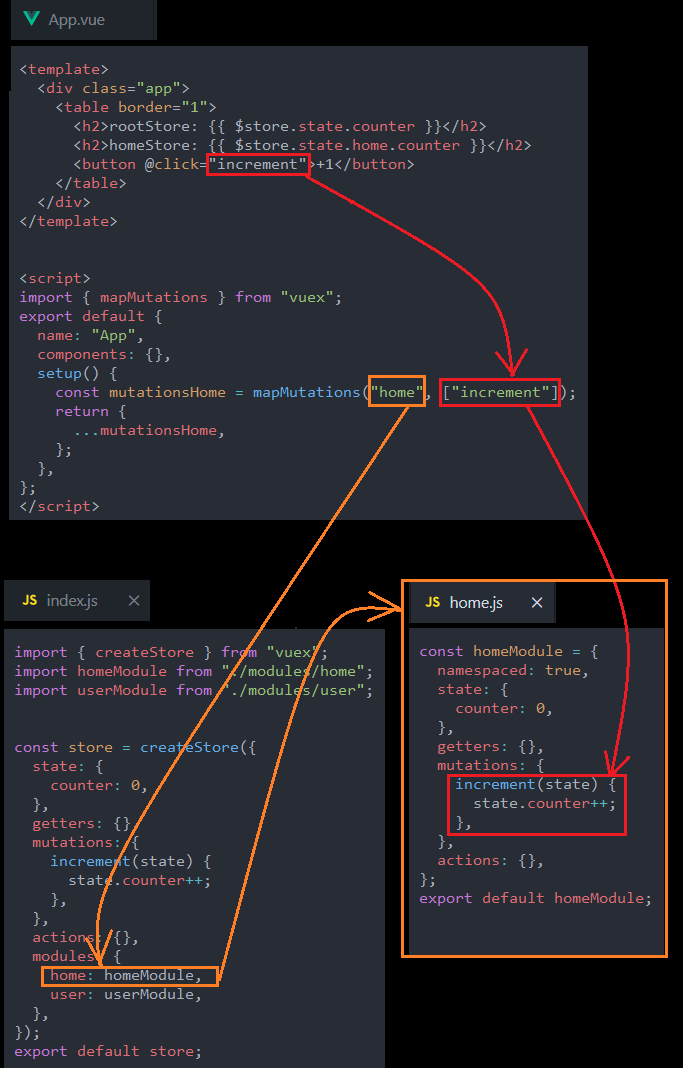Click the '...mutationsHome,' spread line
The width and height of the screenshot is (683, 1068).
[x=149, y=430]
